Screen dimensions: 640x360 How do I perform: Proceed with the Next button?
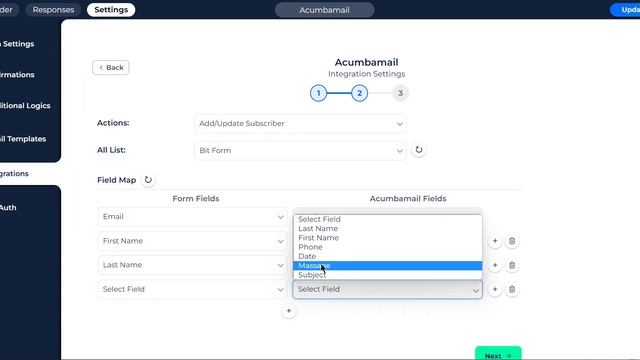pos(498,353)
